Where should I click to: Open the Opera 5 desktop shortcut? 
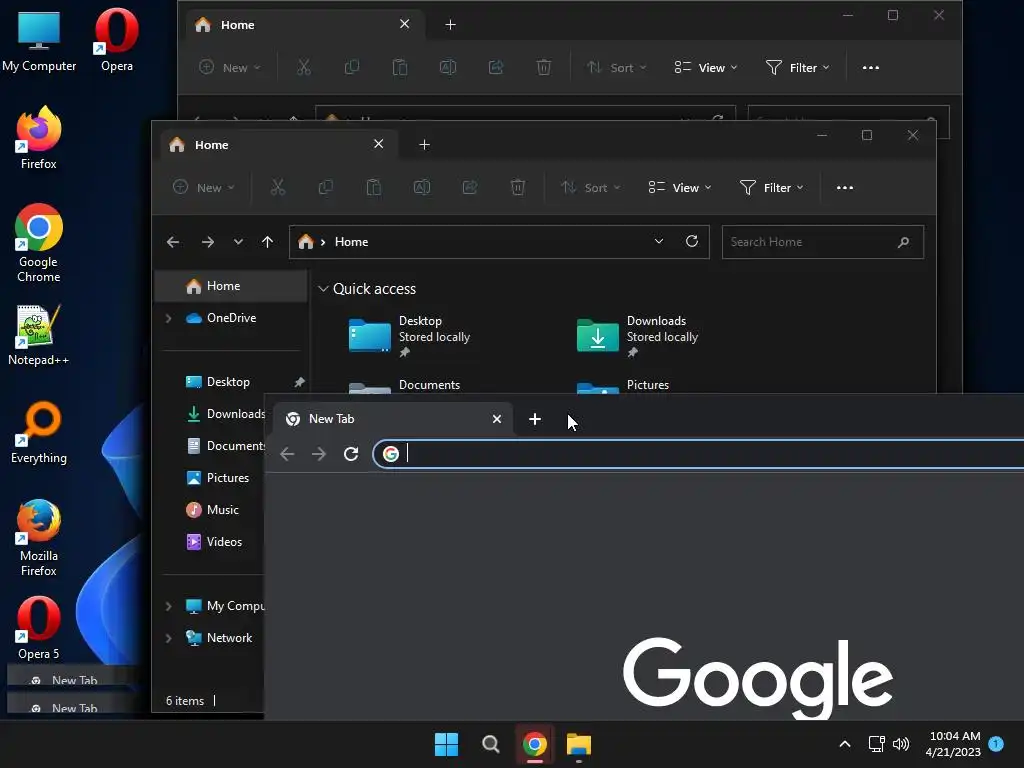(x=39, y=628)
